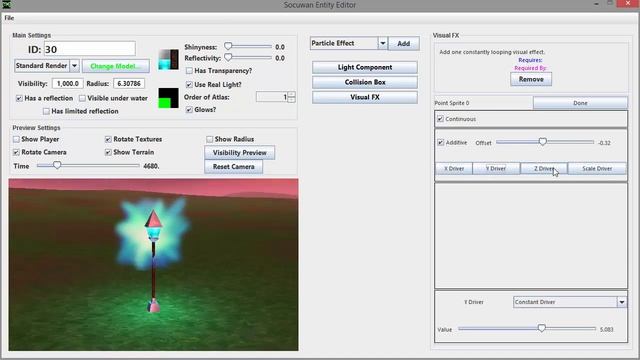
Task: Enable Show Radius checkbox
Action: coord(209,139)
